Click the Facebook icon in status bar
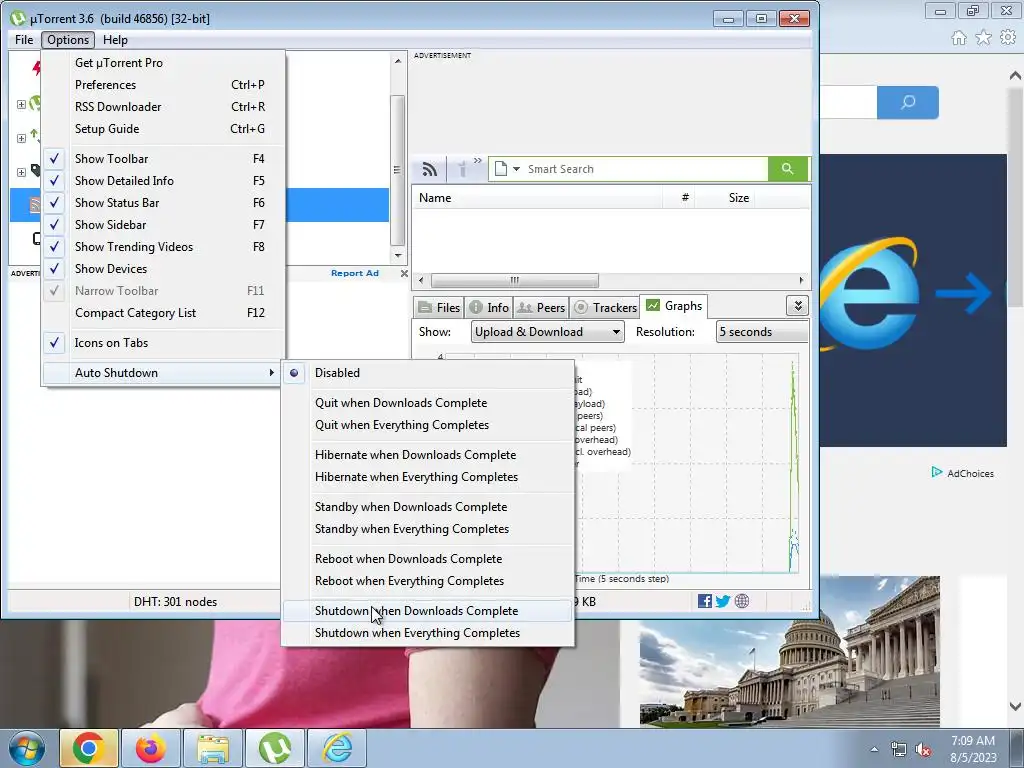This screenshot has width=1024, height=768. coord(705,601)
